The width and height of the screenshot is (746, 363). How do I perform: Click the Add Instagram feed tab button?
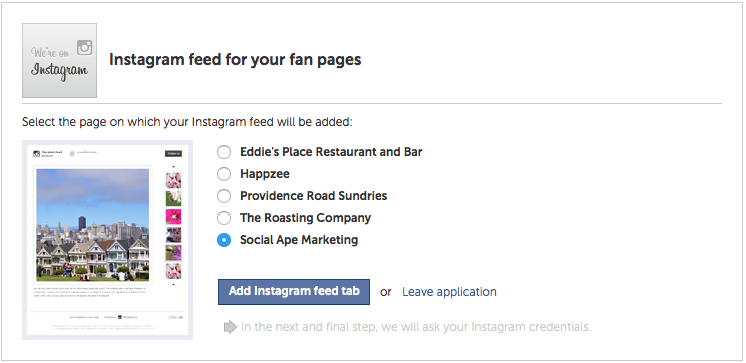click(x=294, y=292)
